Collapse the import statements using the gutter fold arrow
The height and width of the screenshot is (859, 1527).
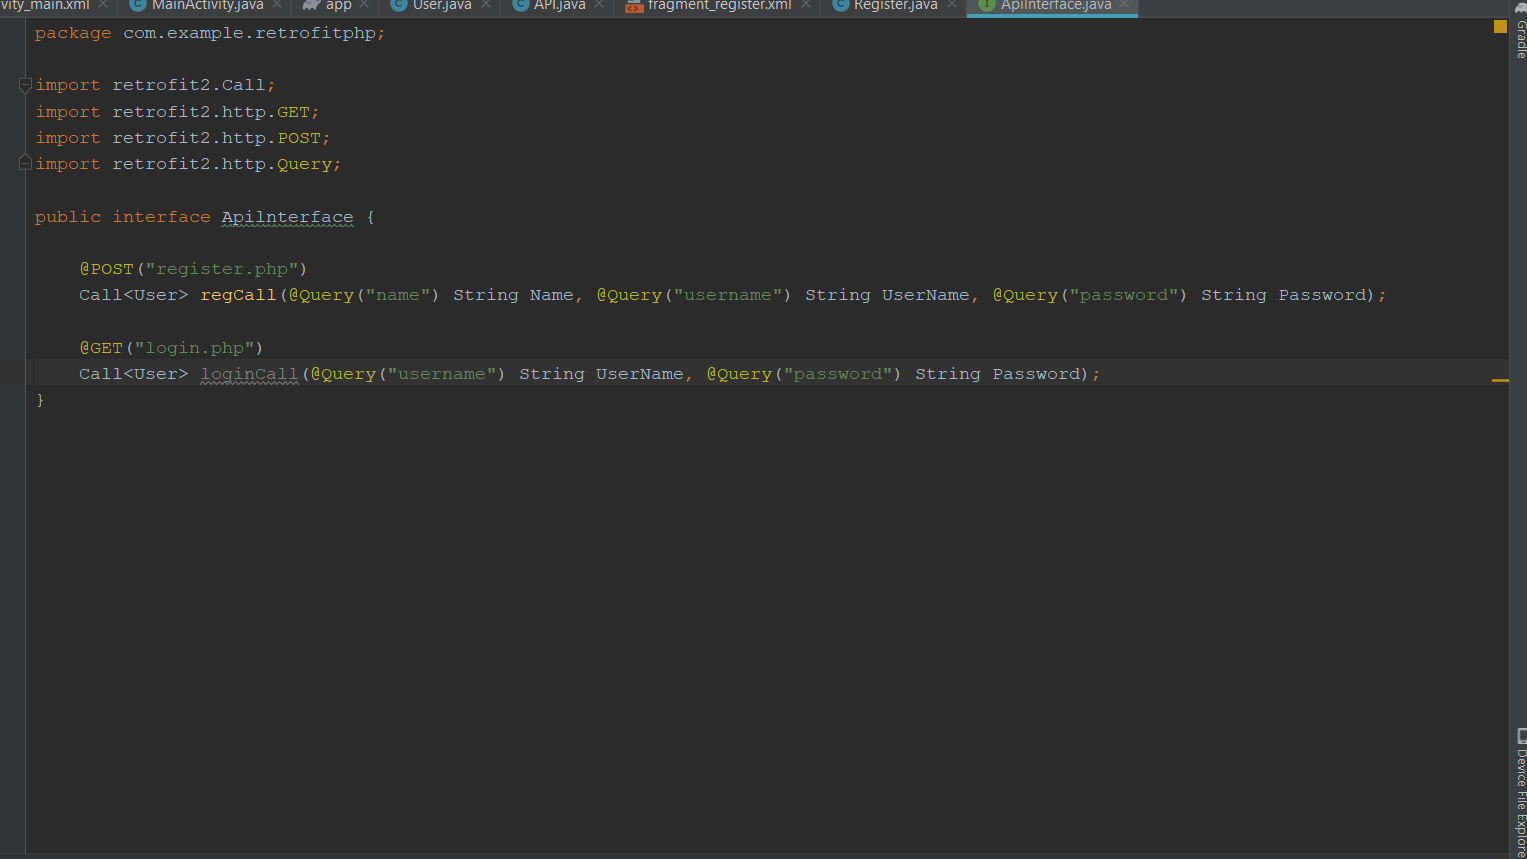click(25, 85)
